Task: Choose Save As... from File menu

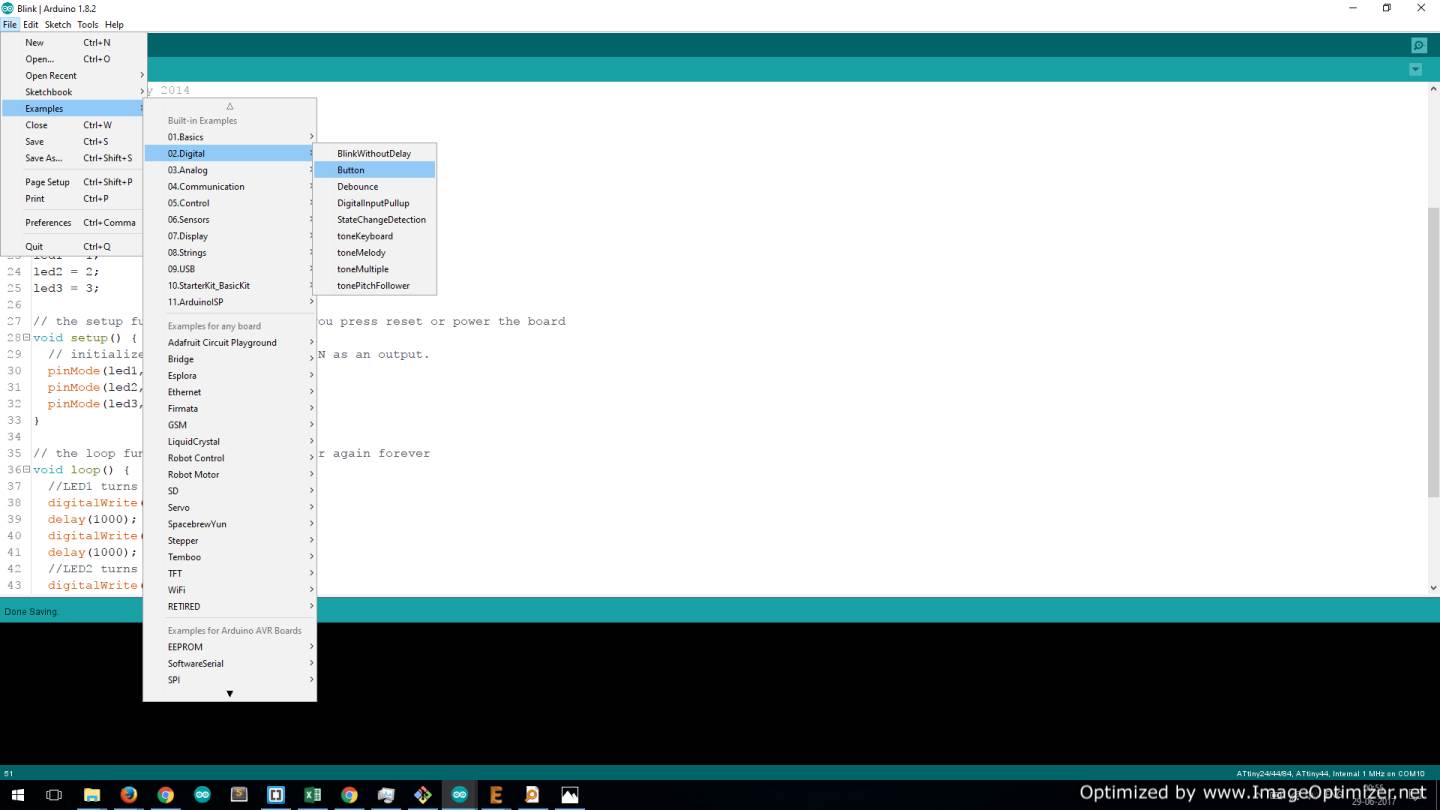Action: point(74,158)
